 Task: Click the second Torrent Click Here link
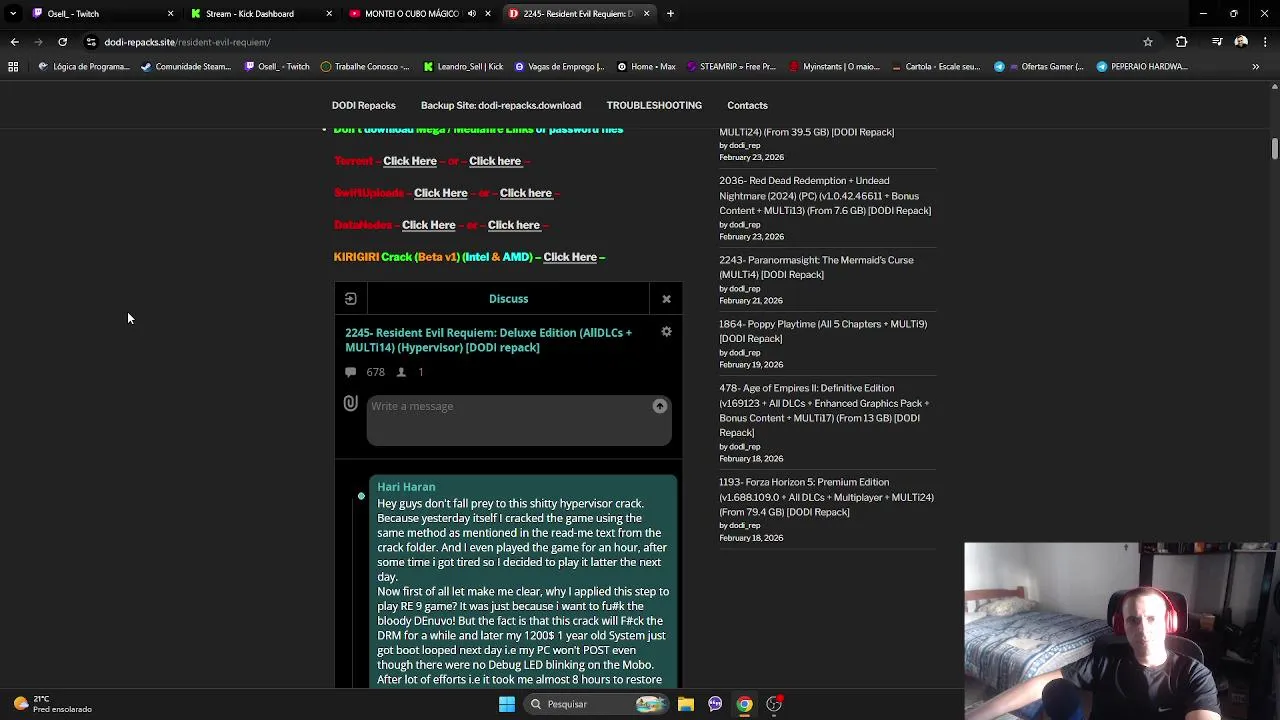tap(495, 161)
